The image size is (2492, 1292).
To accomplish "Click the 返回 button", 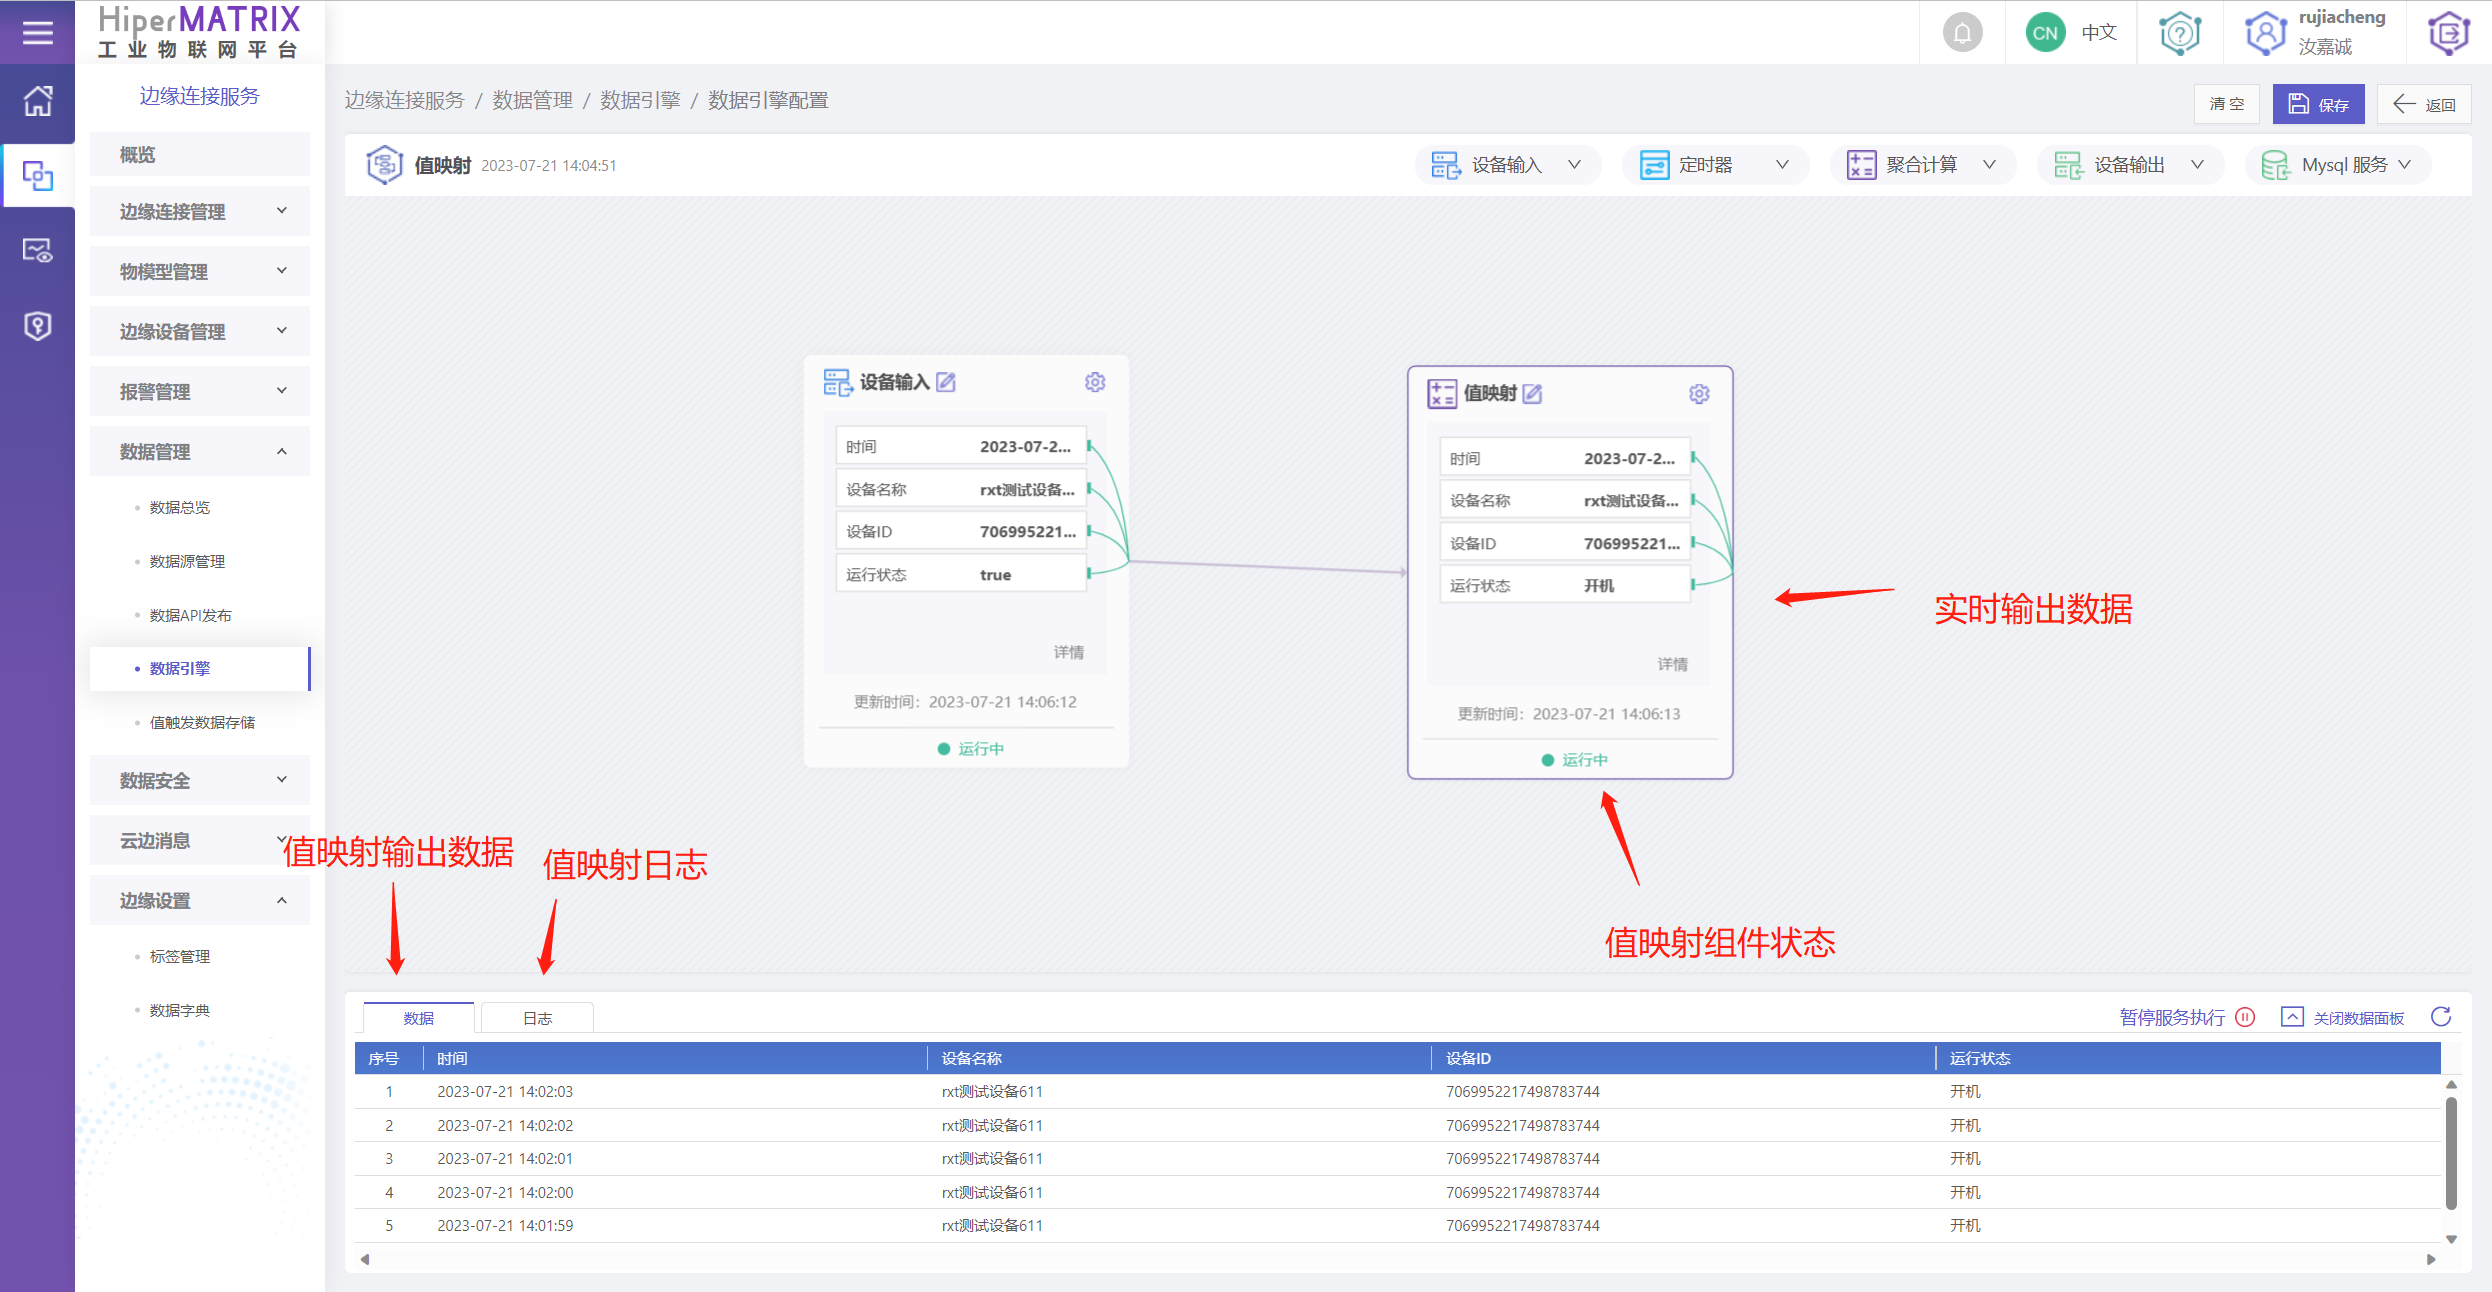I will pyautogui.click(x=2424, y=104).
